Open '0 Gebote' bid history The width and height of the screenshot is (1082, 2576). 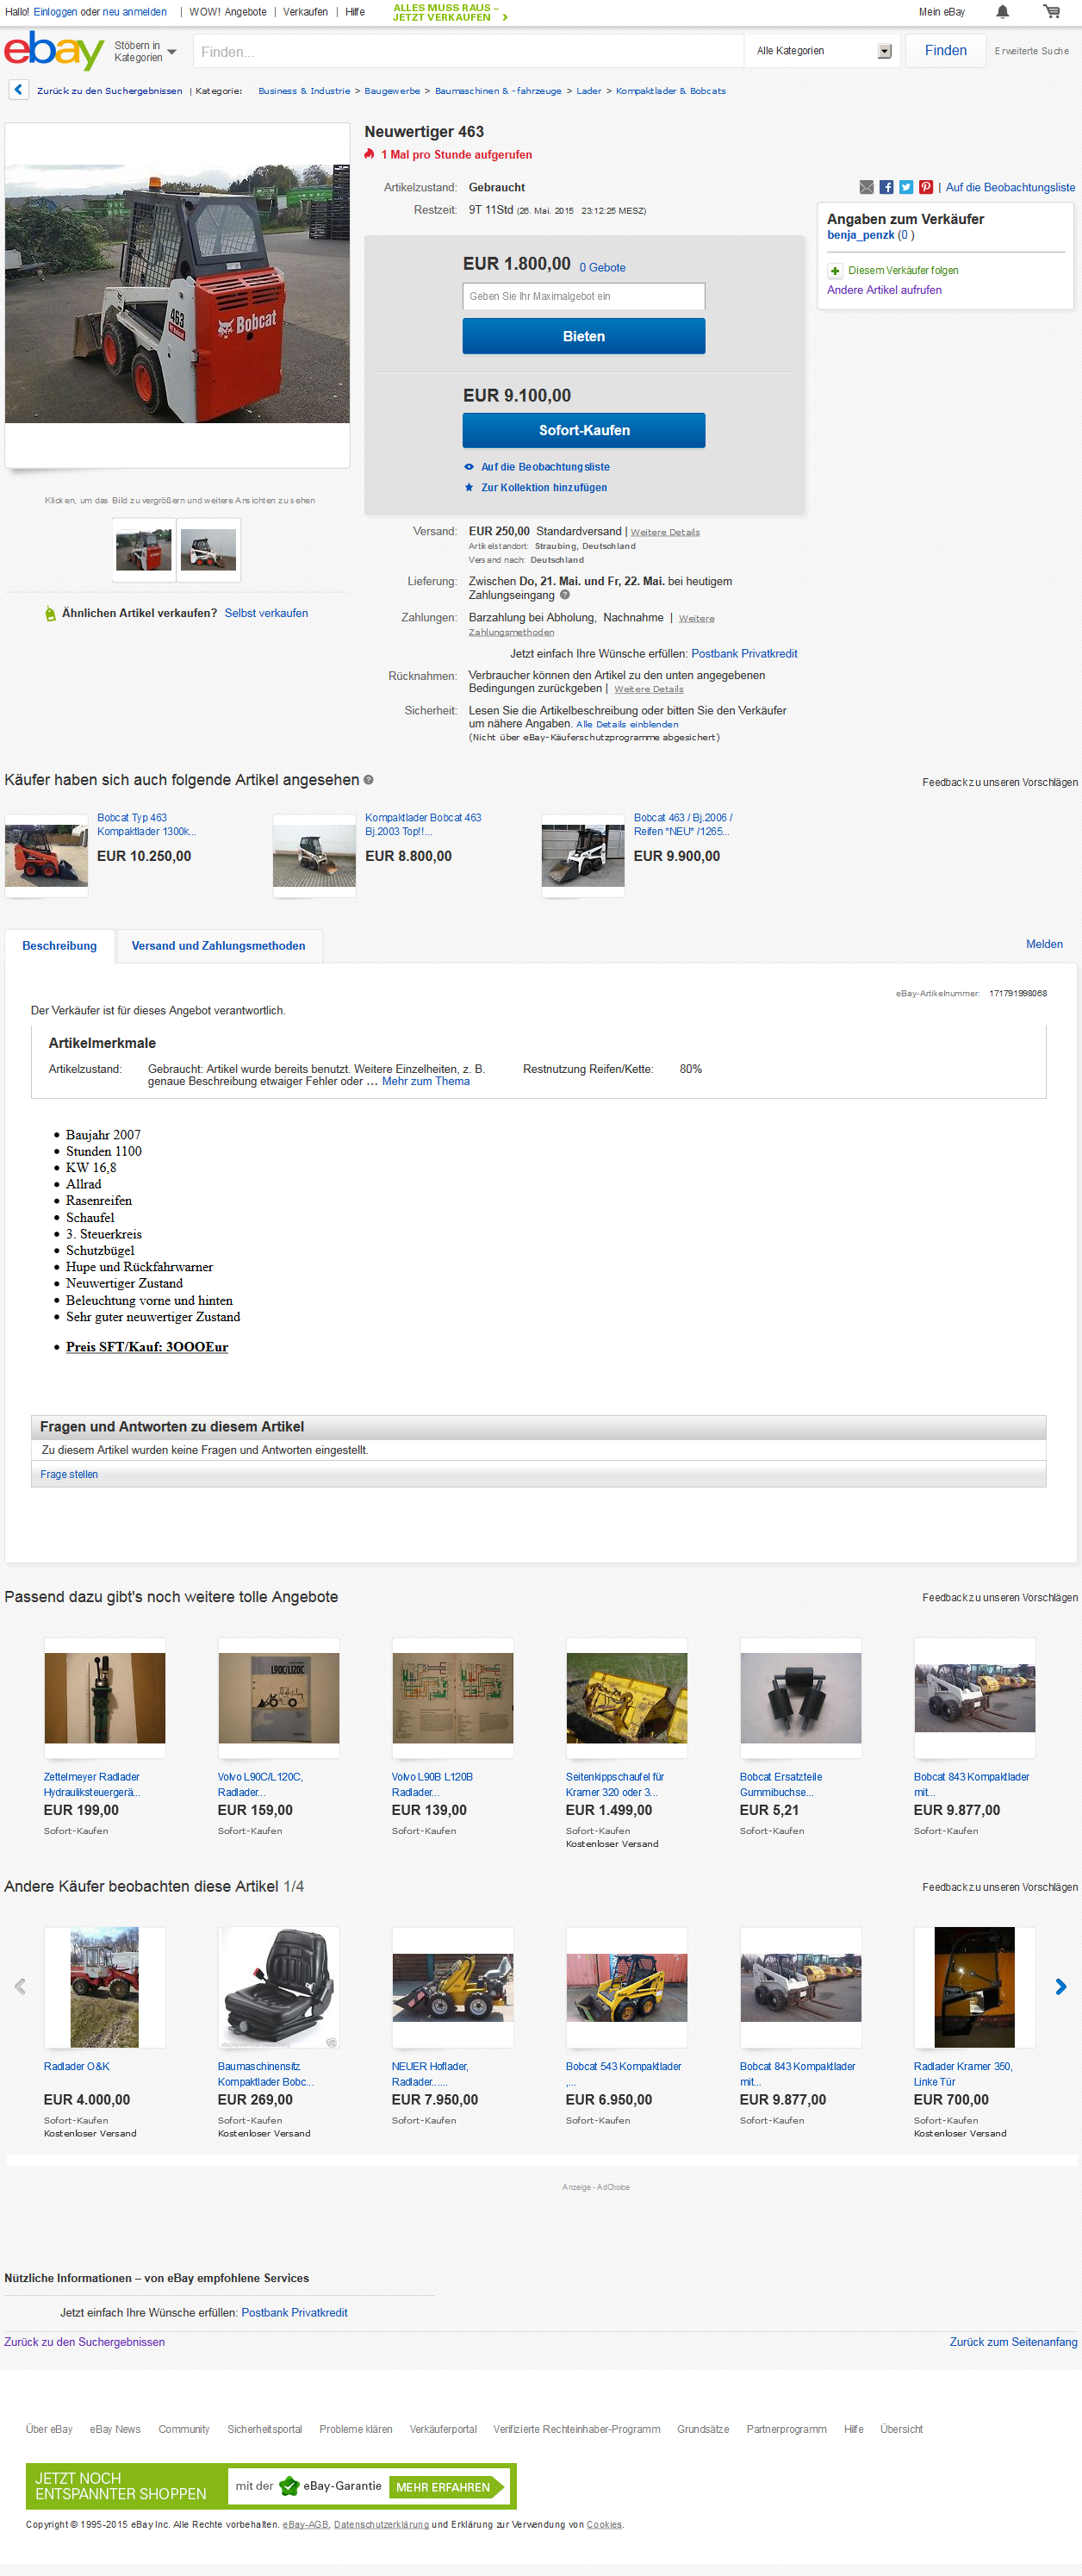[602, 268]
